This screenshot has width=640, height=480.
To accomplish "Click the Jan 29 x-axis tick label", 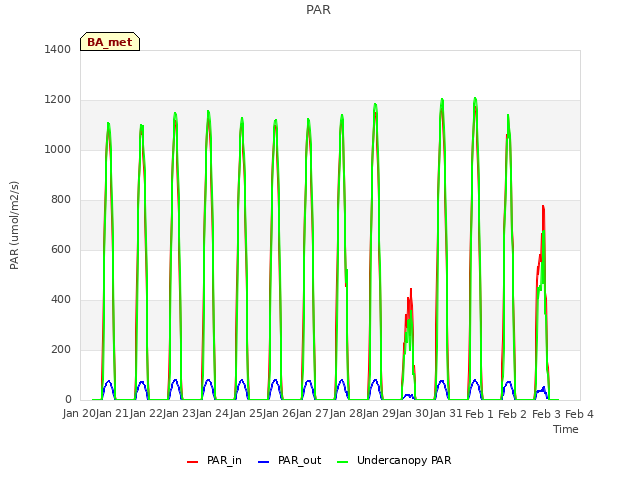I will (x=379, y=414).
